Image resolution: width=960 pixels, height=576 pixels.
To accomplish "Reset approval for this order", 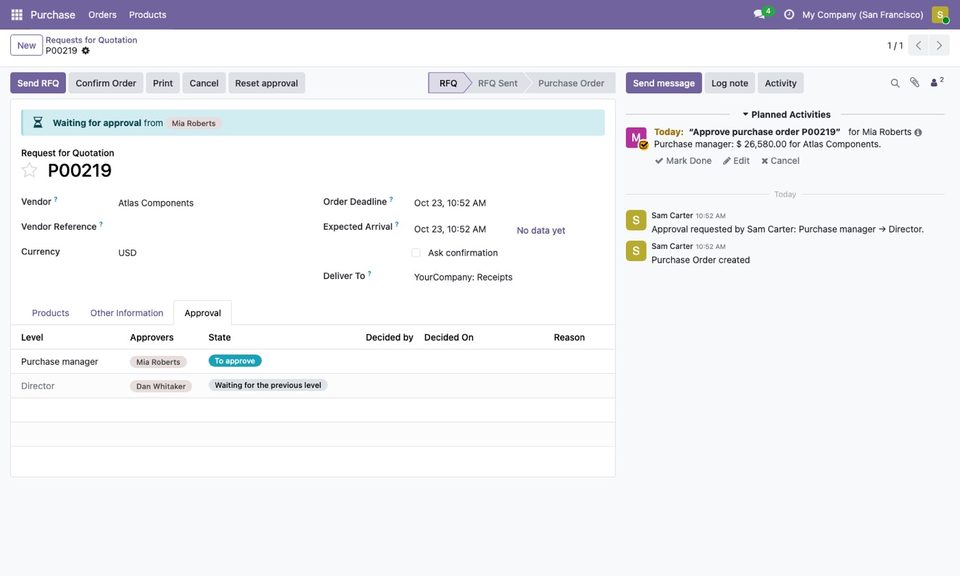I will coord(266,83).
